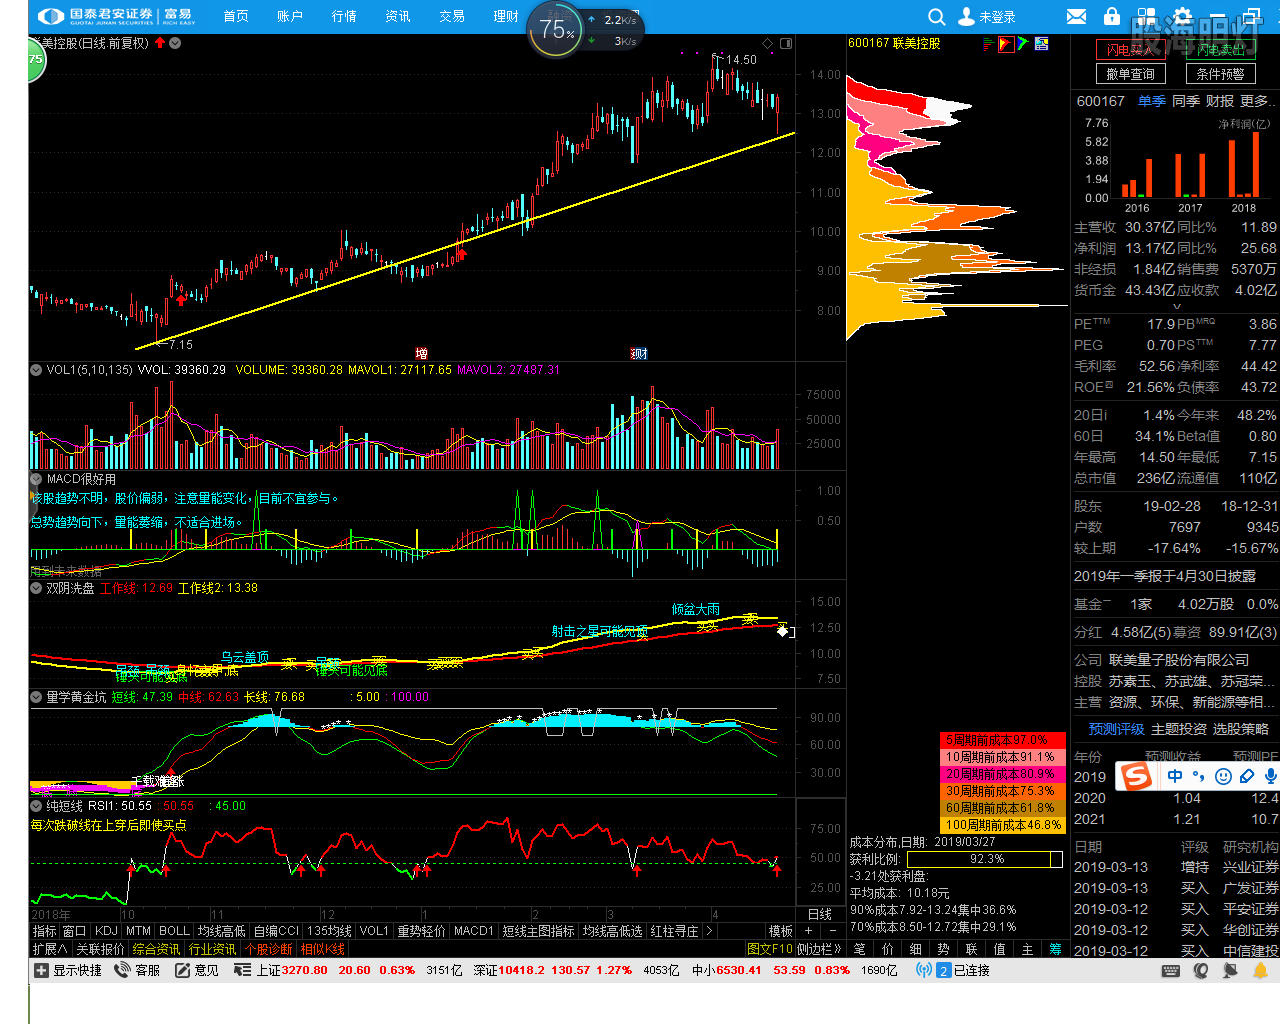Click 扩展 expand toggle

click(x=50, y=949)
